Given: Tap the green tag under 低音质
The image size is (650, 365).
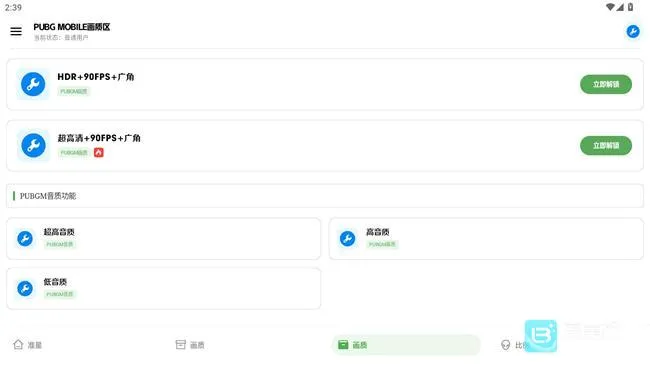Looking at the screenshot, I should tap(60, 294).
